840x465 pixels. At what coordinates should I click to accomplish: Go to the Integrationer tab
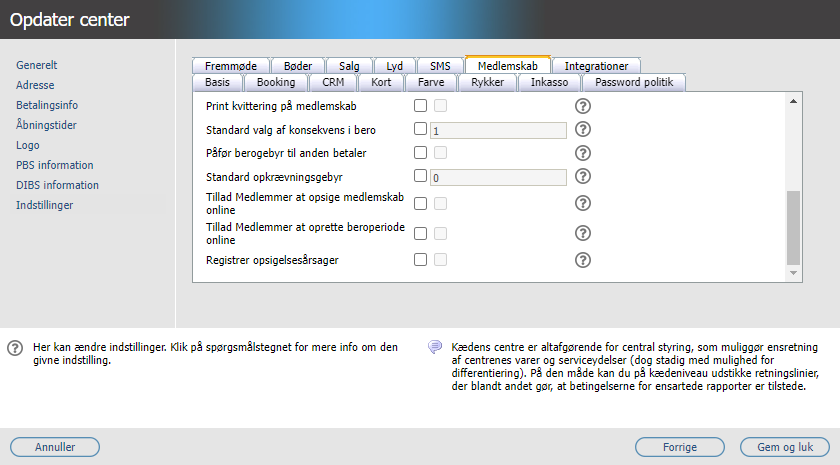(x=596, y=66)
